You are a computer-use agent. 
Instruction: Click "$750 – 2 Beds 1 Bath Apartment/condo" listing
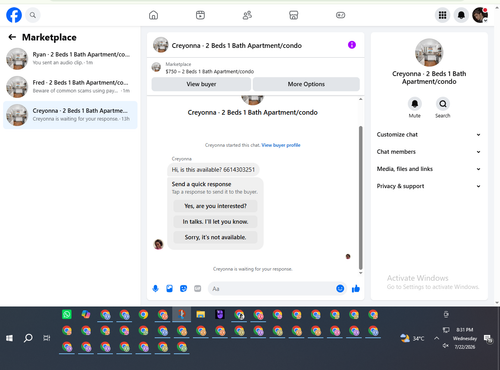tap(210, 71)
